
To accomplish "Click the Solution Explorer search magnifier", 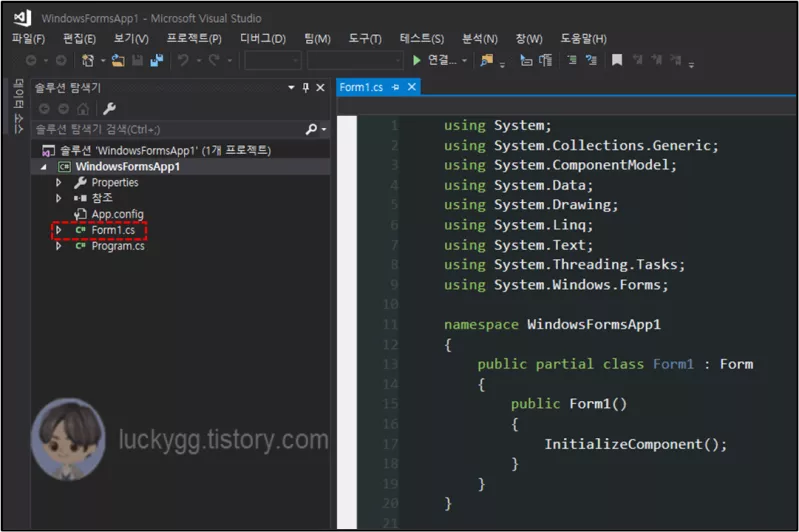I will coord(311,129).
